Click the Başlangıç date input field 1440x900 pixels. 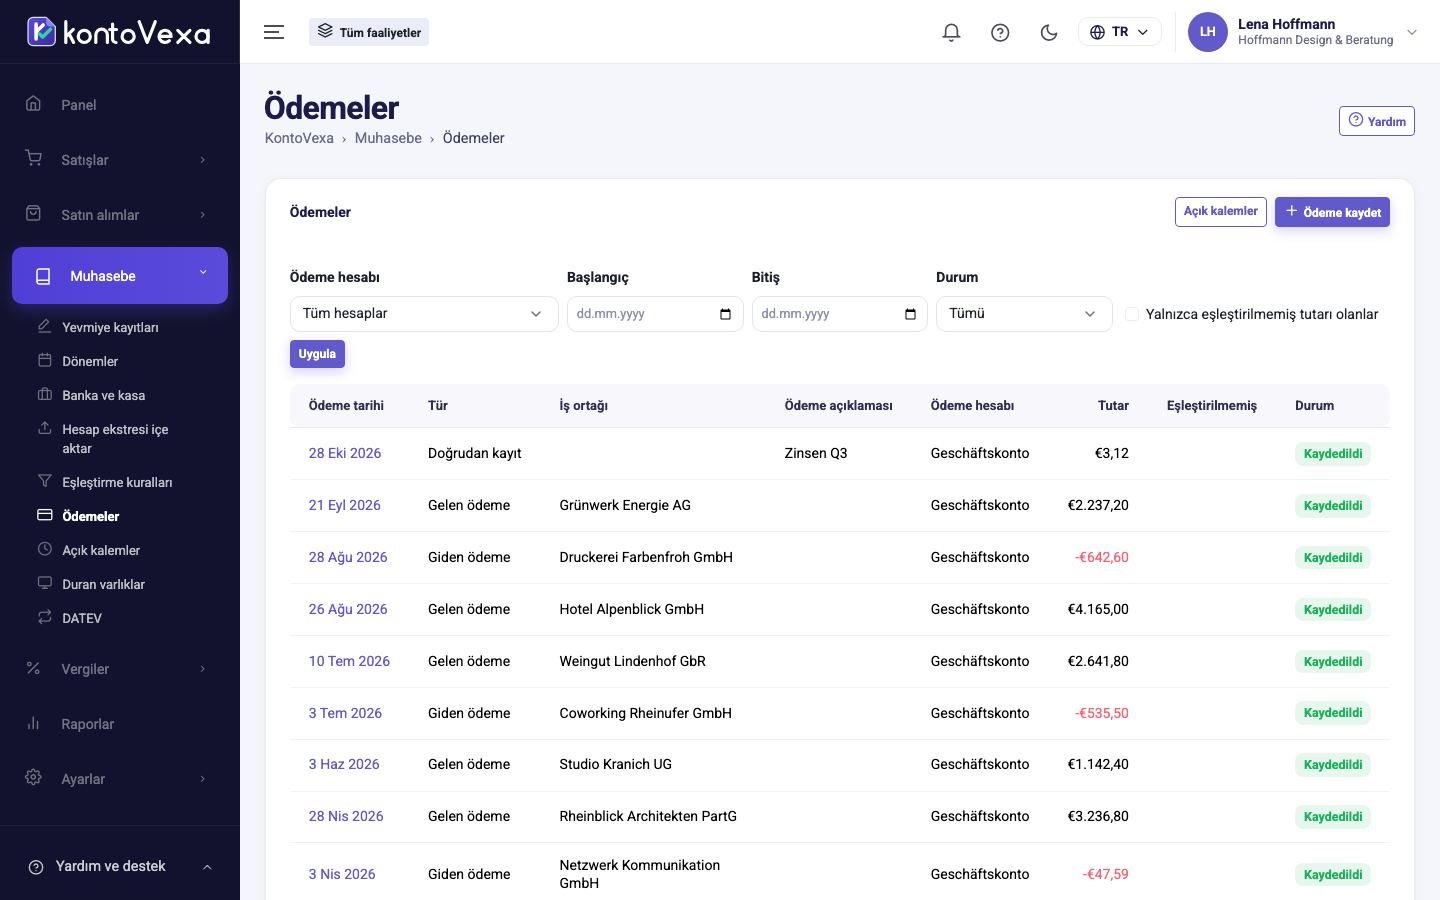655,314
